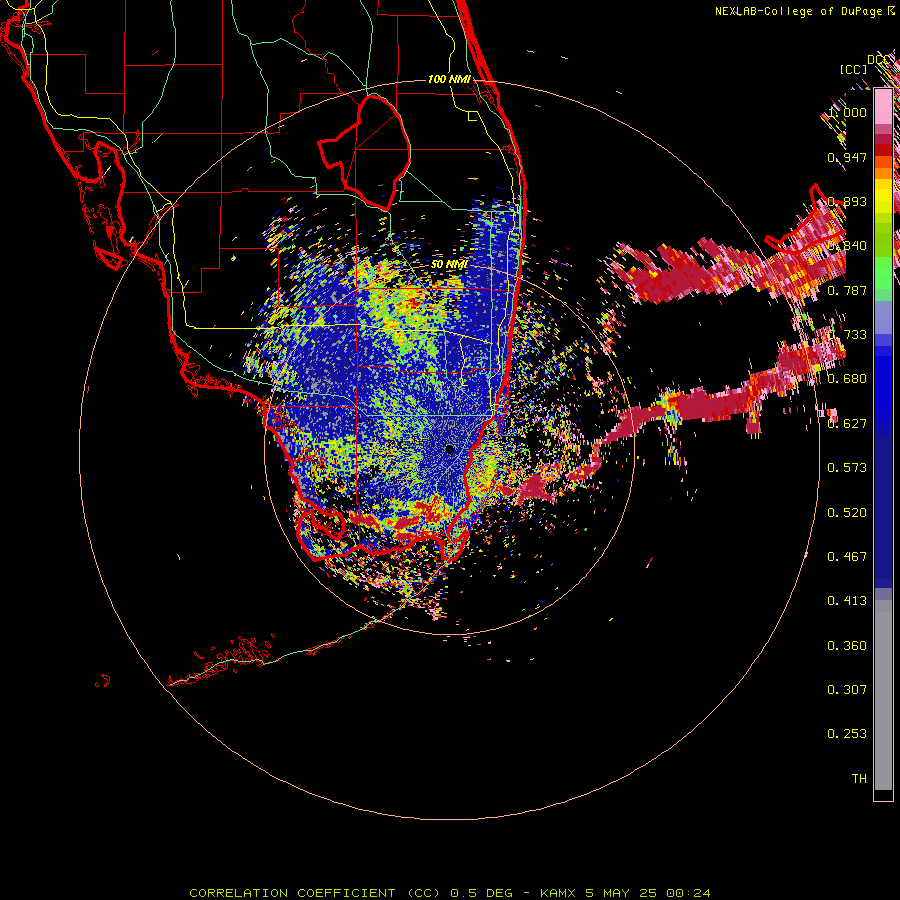Select the 0.893 value on the color scale

point(847,201)
